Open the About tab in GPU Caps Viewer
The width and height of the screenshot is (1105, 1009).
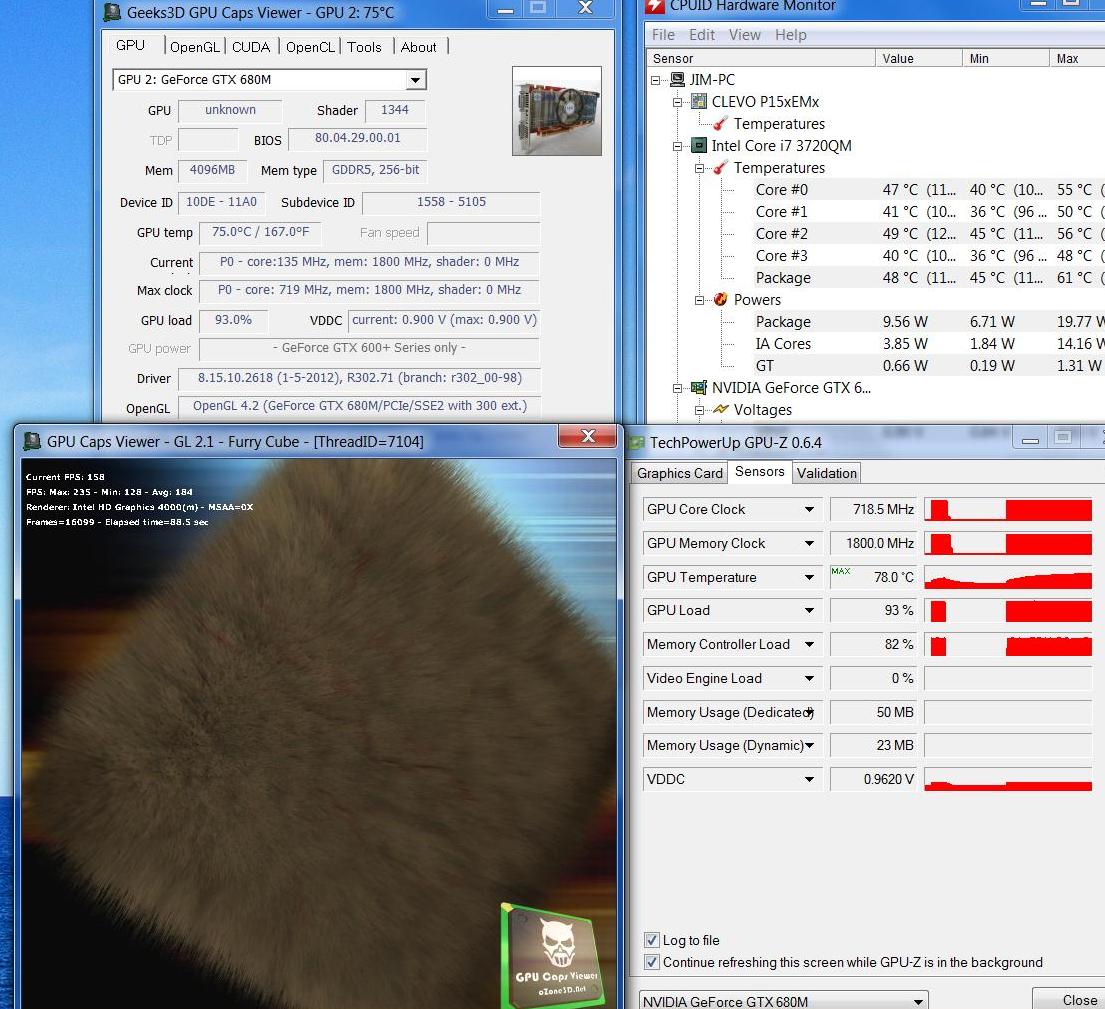click(419, 47)
